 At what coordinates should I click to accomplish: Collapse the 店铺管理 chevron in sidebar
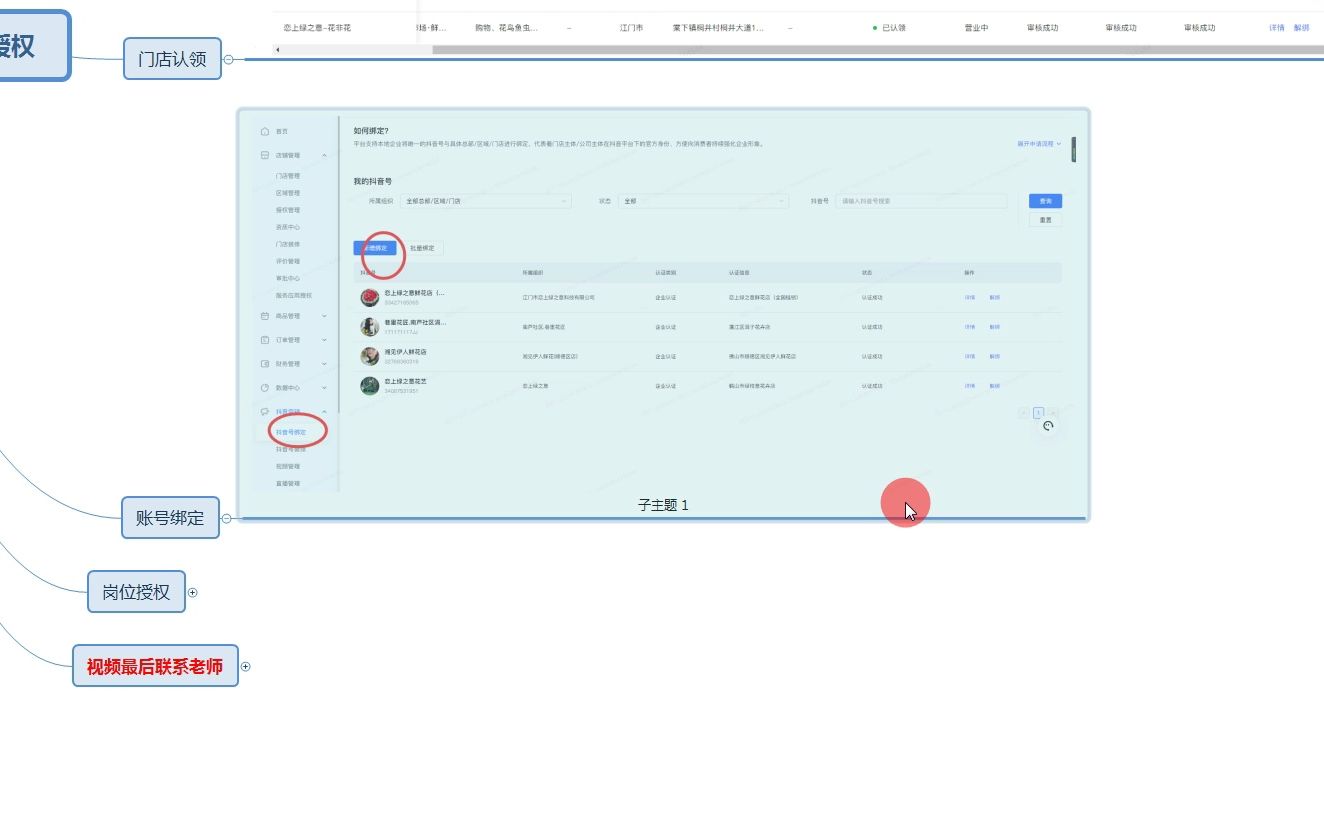click(324, 155)
